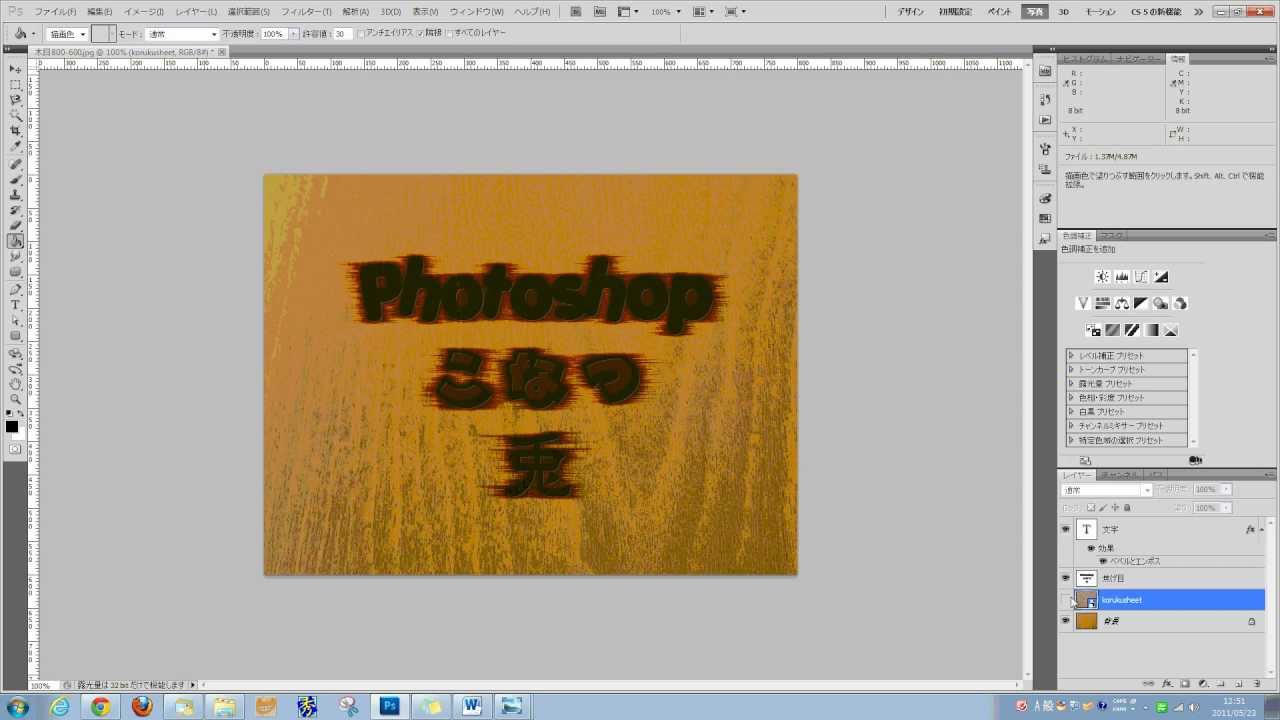Open the layer blend mode dropdown
The height and width of the screenshot is (720, 1280).
(x=1107, y=490)
